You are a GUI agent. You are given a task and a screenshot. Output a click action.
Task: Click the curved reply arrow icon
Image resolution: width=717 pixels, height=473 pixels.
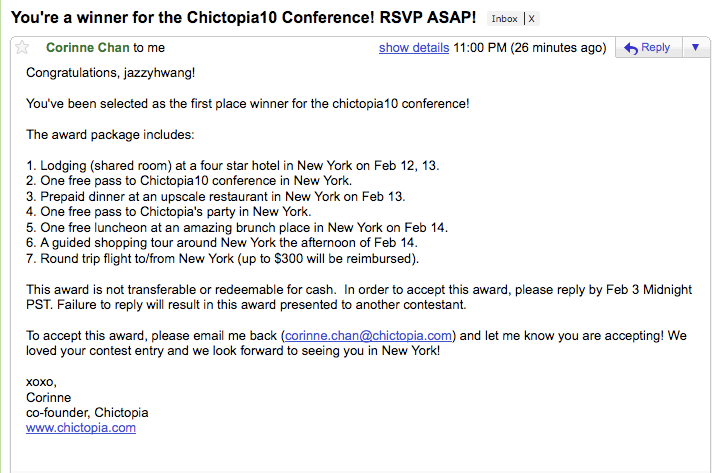point(631,48)
